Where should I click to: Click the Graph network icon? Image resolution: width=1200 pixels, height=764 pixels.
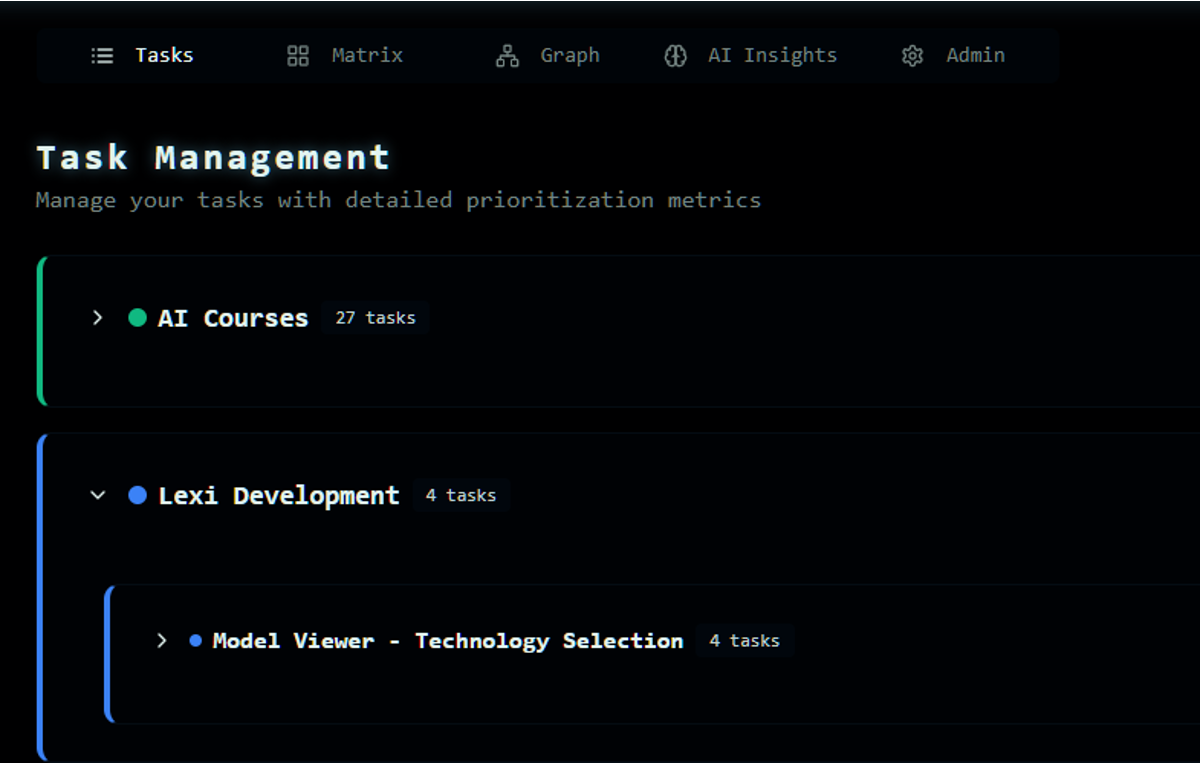[x=507, y=56]
